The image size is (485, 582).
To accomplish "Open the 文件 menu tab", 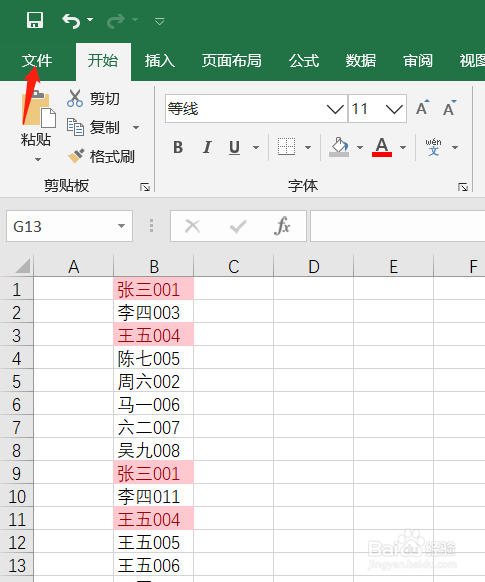I will [x=37, y=61].
